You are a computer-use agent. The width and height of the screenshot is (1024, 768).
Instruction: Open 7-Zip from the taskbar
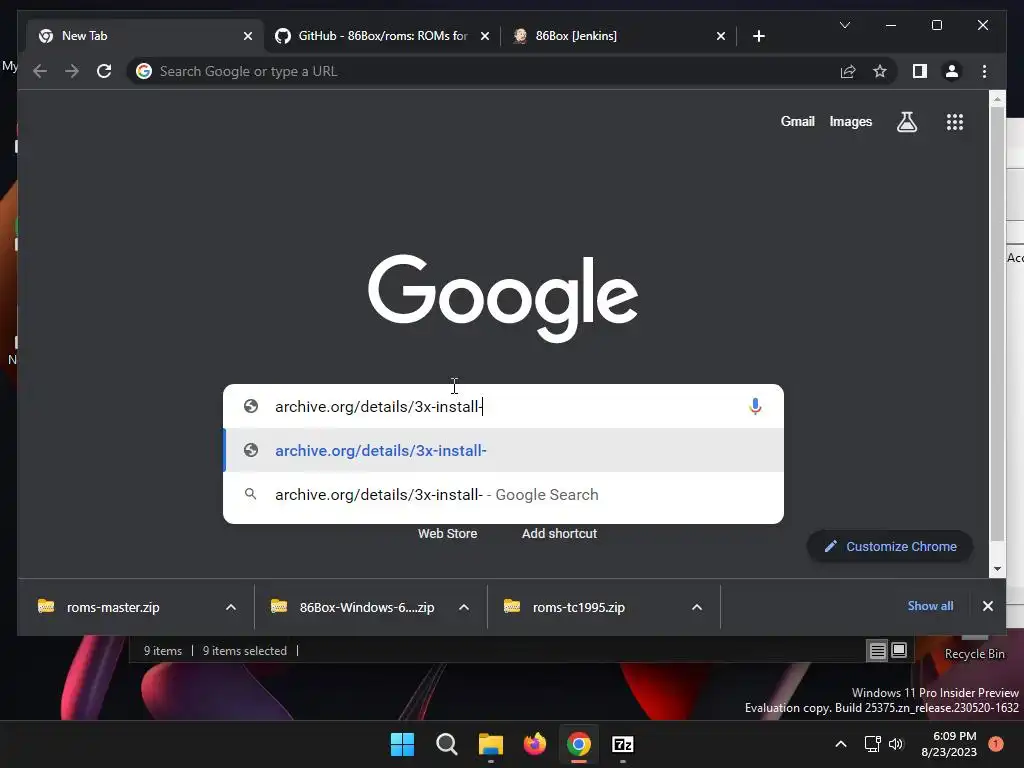[x=622, y=744]
